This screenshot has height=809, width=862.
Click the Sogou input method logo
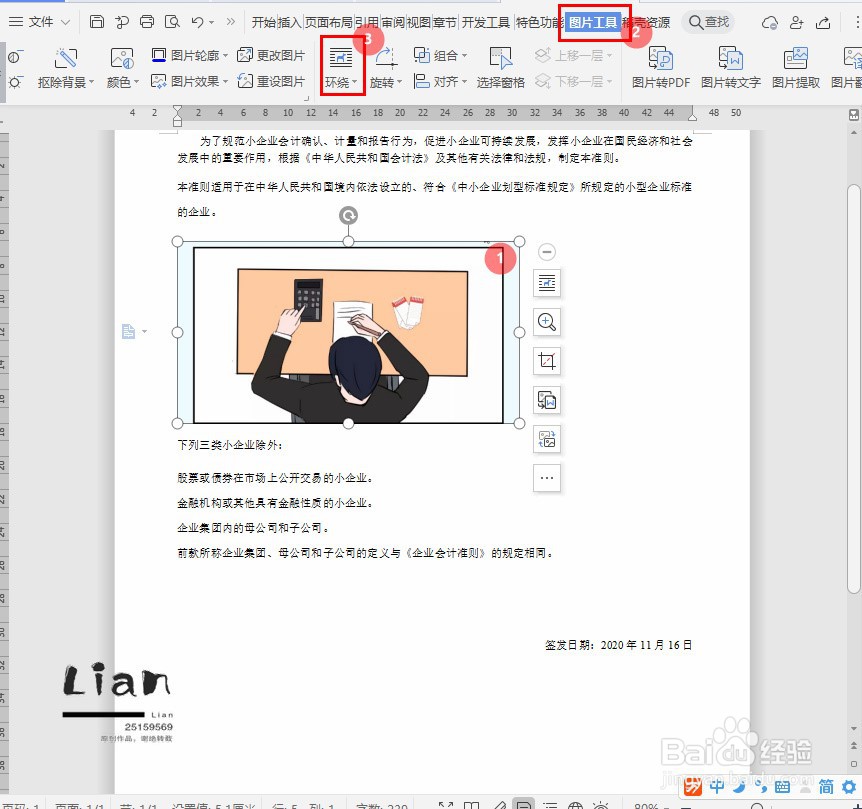pos(693,786)
